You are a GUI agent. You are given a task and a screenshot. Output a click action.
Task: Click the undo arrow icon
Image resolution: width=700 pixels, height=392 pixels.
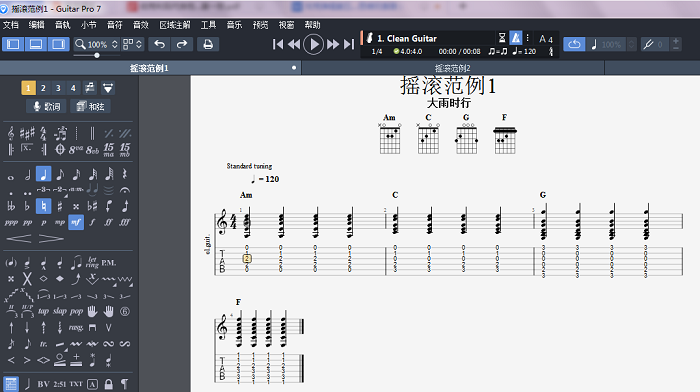pos(159,44)
